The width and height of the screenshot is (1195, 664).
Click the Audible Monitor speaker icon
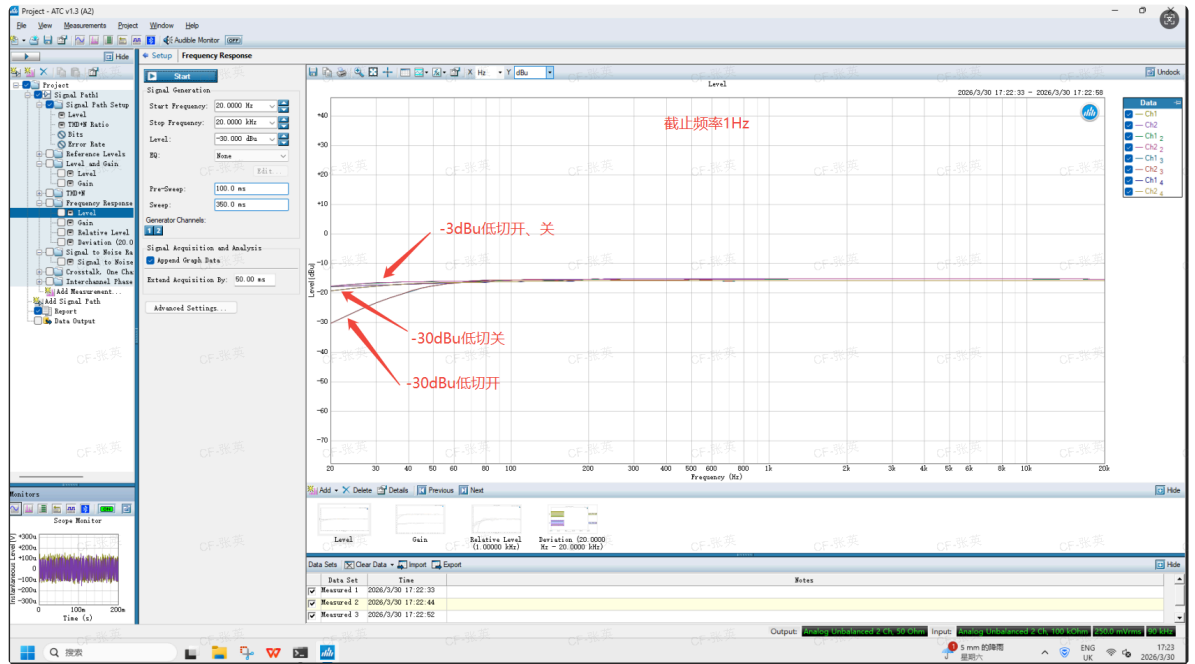coord(168,40)
